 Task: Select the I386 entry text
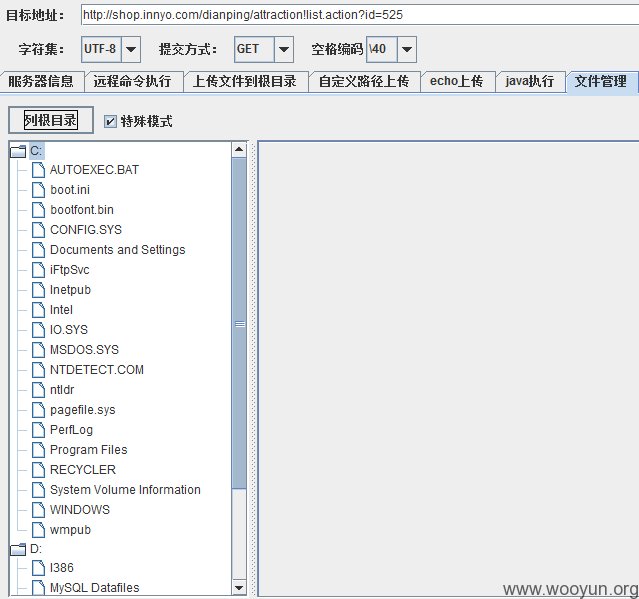(62, 568)
